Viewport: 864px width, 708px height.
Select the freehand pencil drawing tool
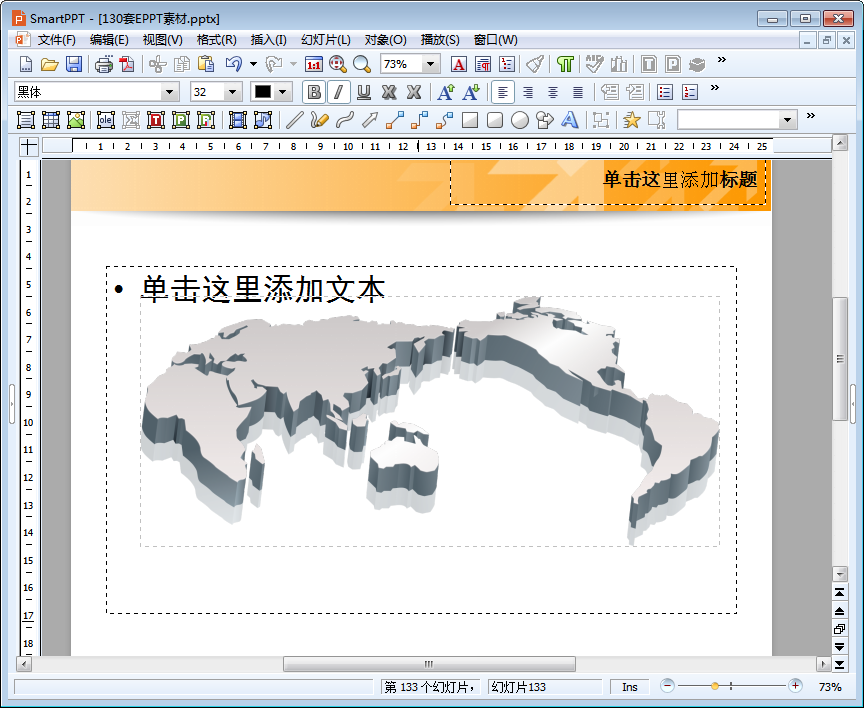coord(319,120)
